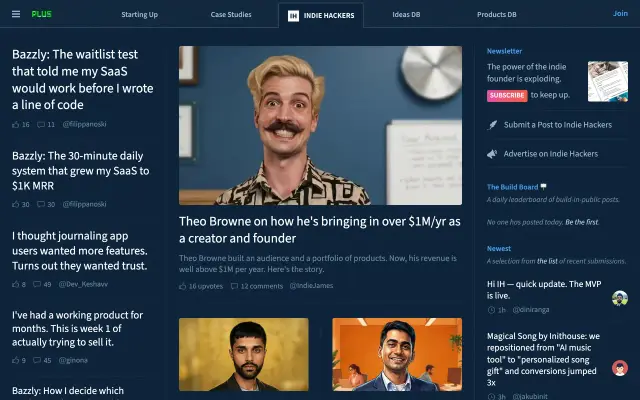Open 'Hi IH — quick update' post
This screenshot has height=400, width=640.
pos(544,290)
